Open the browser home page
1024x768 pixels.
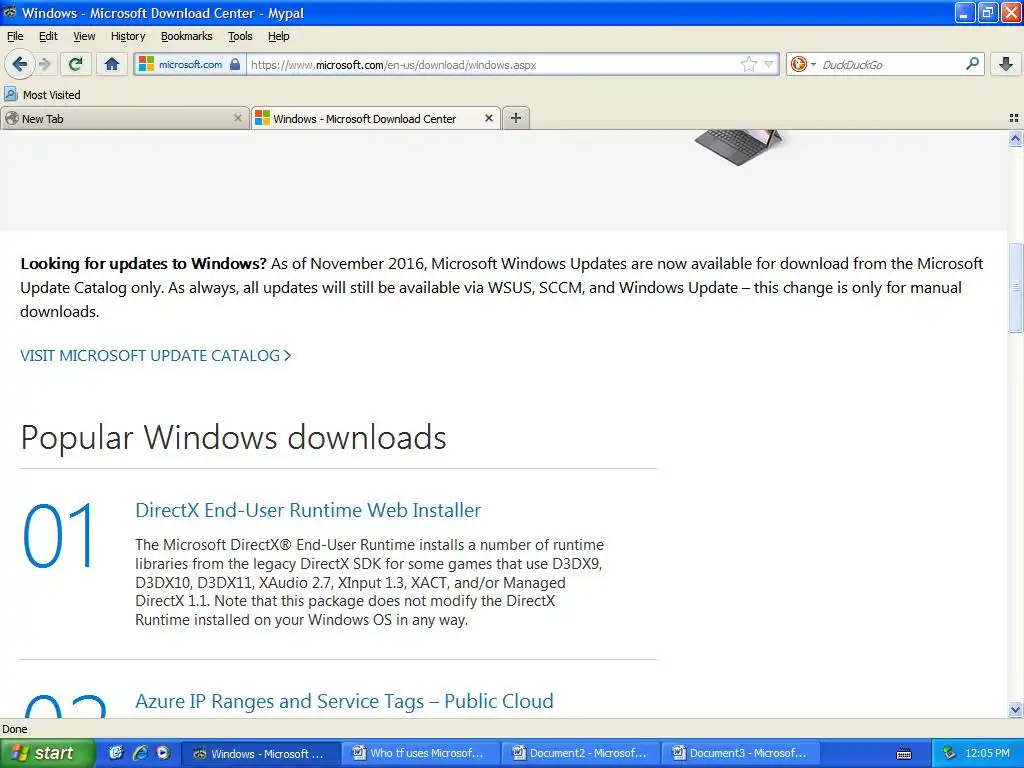tap(112, 64)
